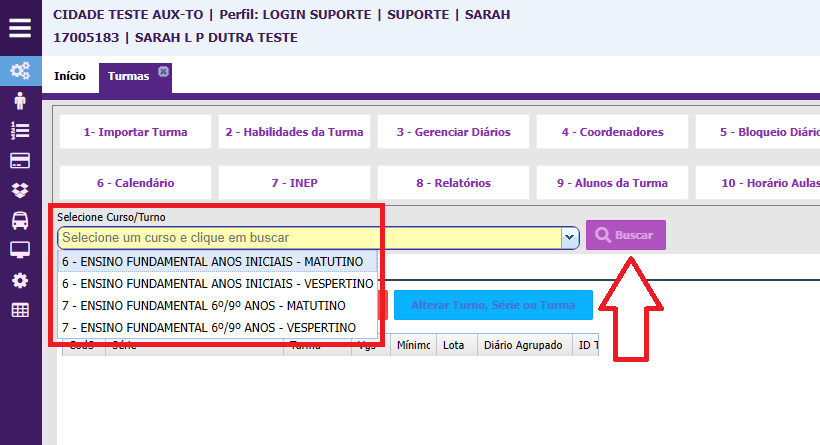Click the monitor icon in sidebar
Image resolution: width=820 pixels, height=445 pixels.
20,250
